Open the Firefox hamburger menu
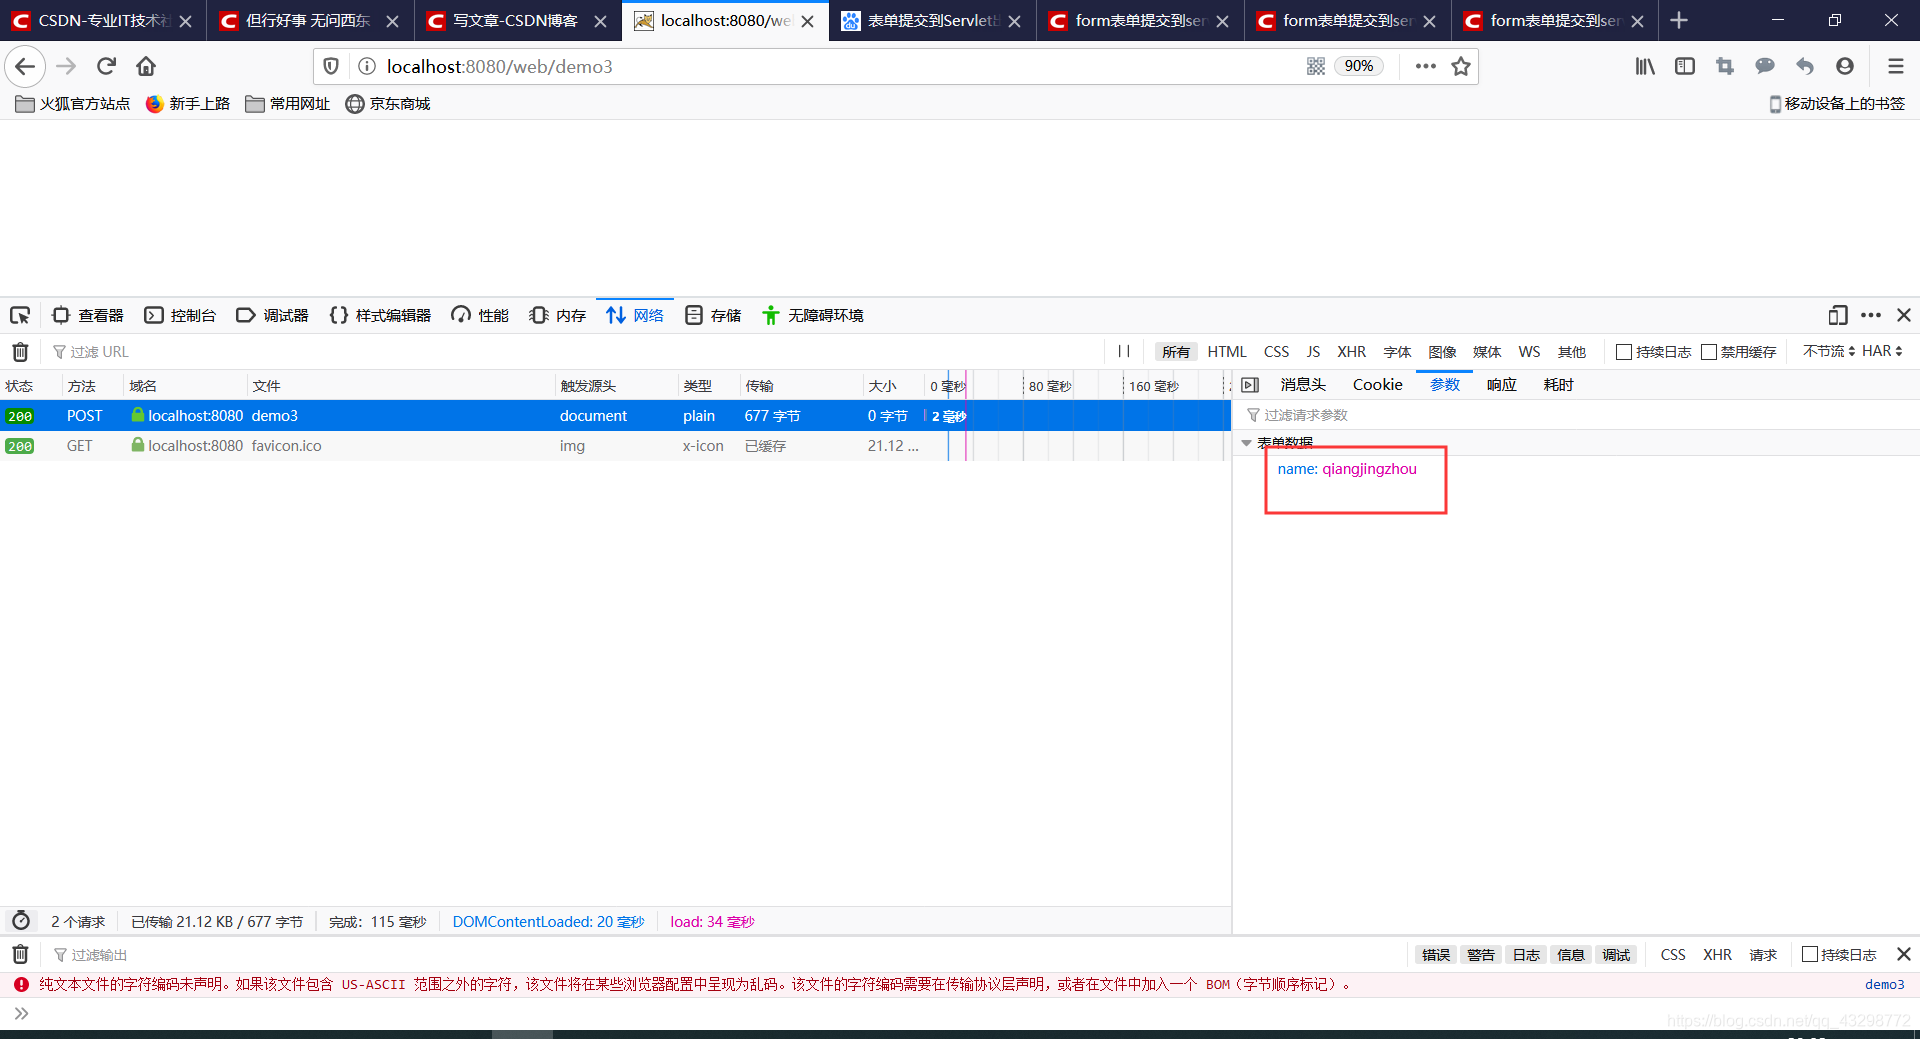The height and width of the screenshot is (1039, 1920). (x=1895, y=66)
